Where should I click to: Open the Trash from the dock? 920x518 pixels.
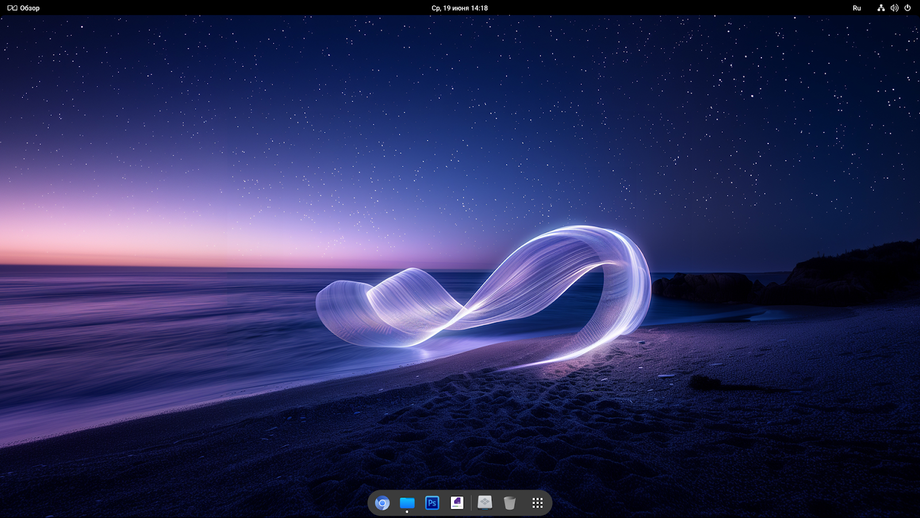point(510,503)
